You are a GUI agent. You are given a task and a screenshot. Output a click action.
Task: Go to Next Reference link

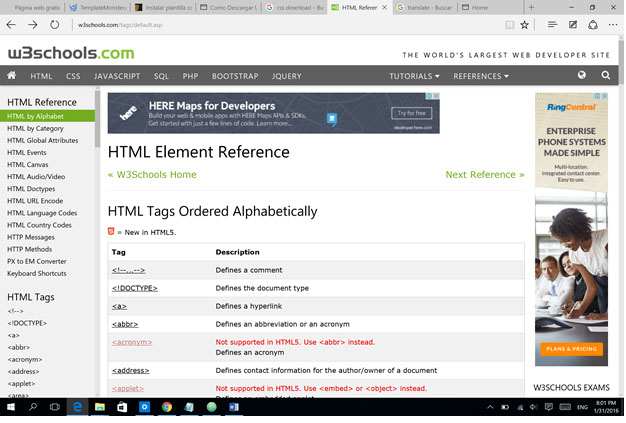tap(485, 174)
